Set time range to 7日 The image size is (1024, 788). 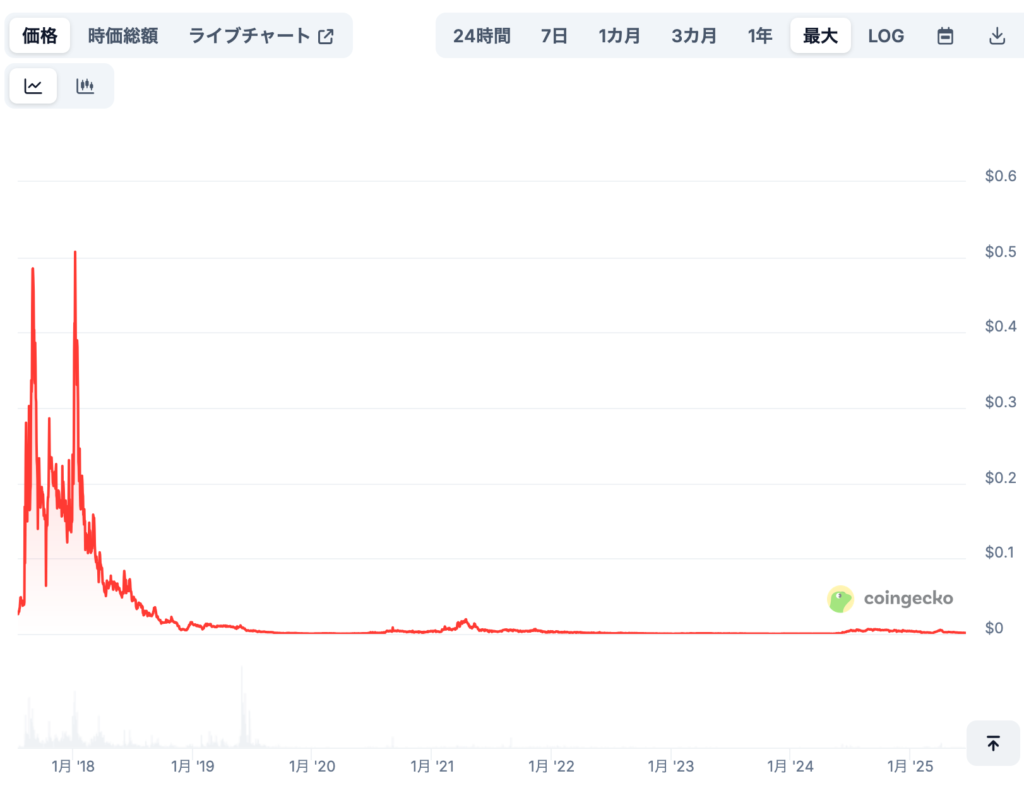(554, 36)
